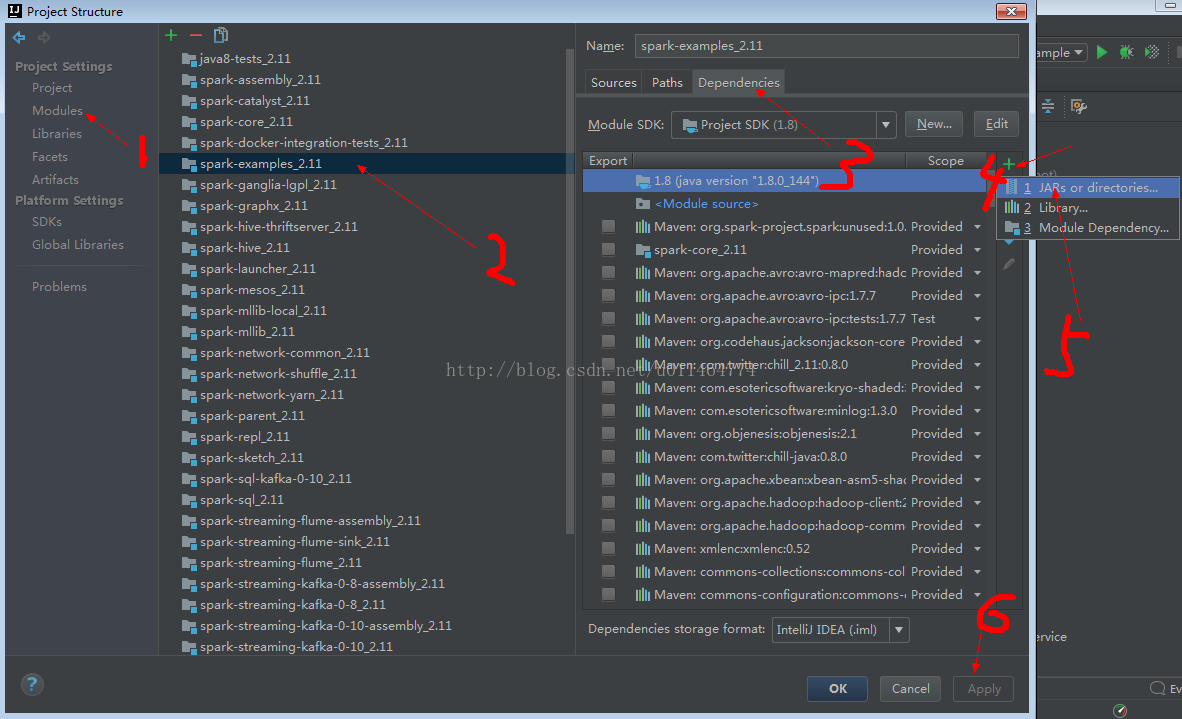This screenshot has width=1182, height=719.
Task: Click the chill-java library bars icon
Action: coord(642,457)
